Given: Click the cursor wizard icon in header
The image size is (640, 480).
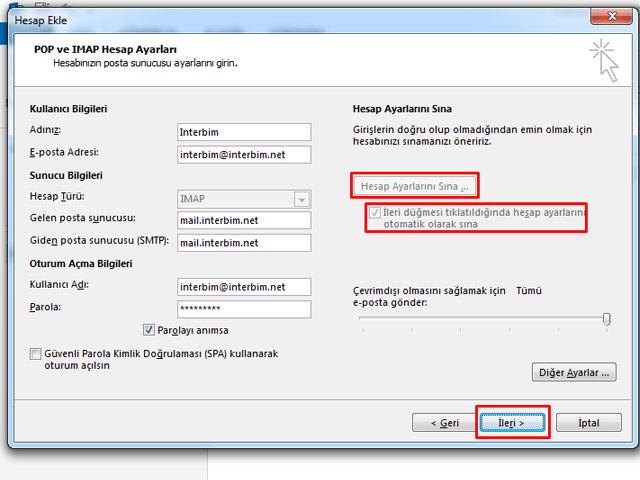Looking at the screenshot, I should click(604, 59).
